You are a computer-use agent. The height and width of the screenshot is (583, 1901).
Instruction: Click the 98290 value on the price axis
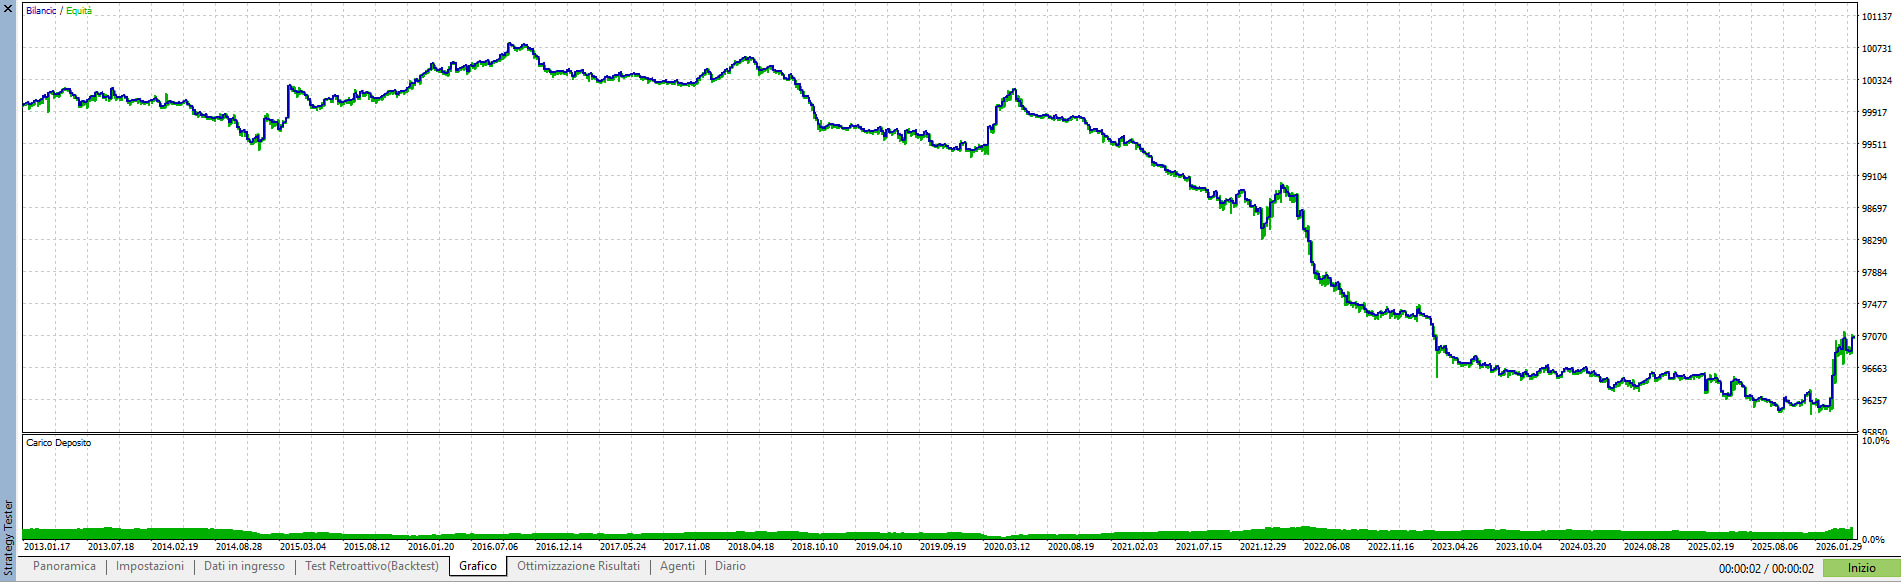[x=1874, y=241]
